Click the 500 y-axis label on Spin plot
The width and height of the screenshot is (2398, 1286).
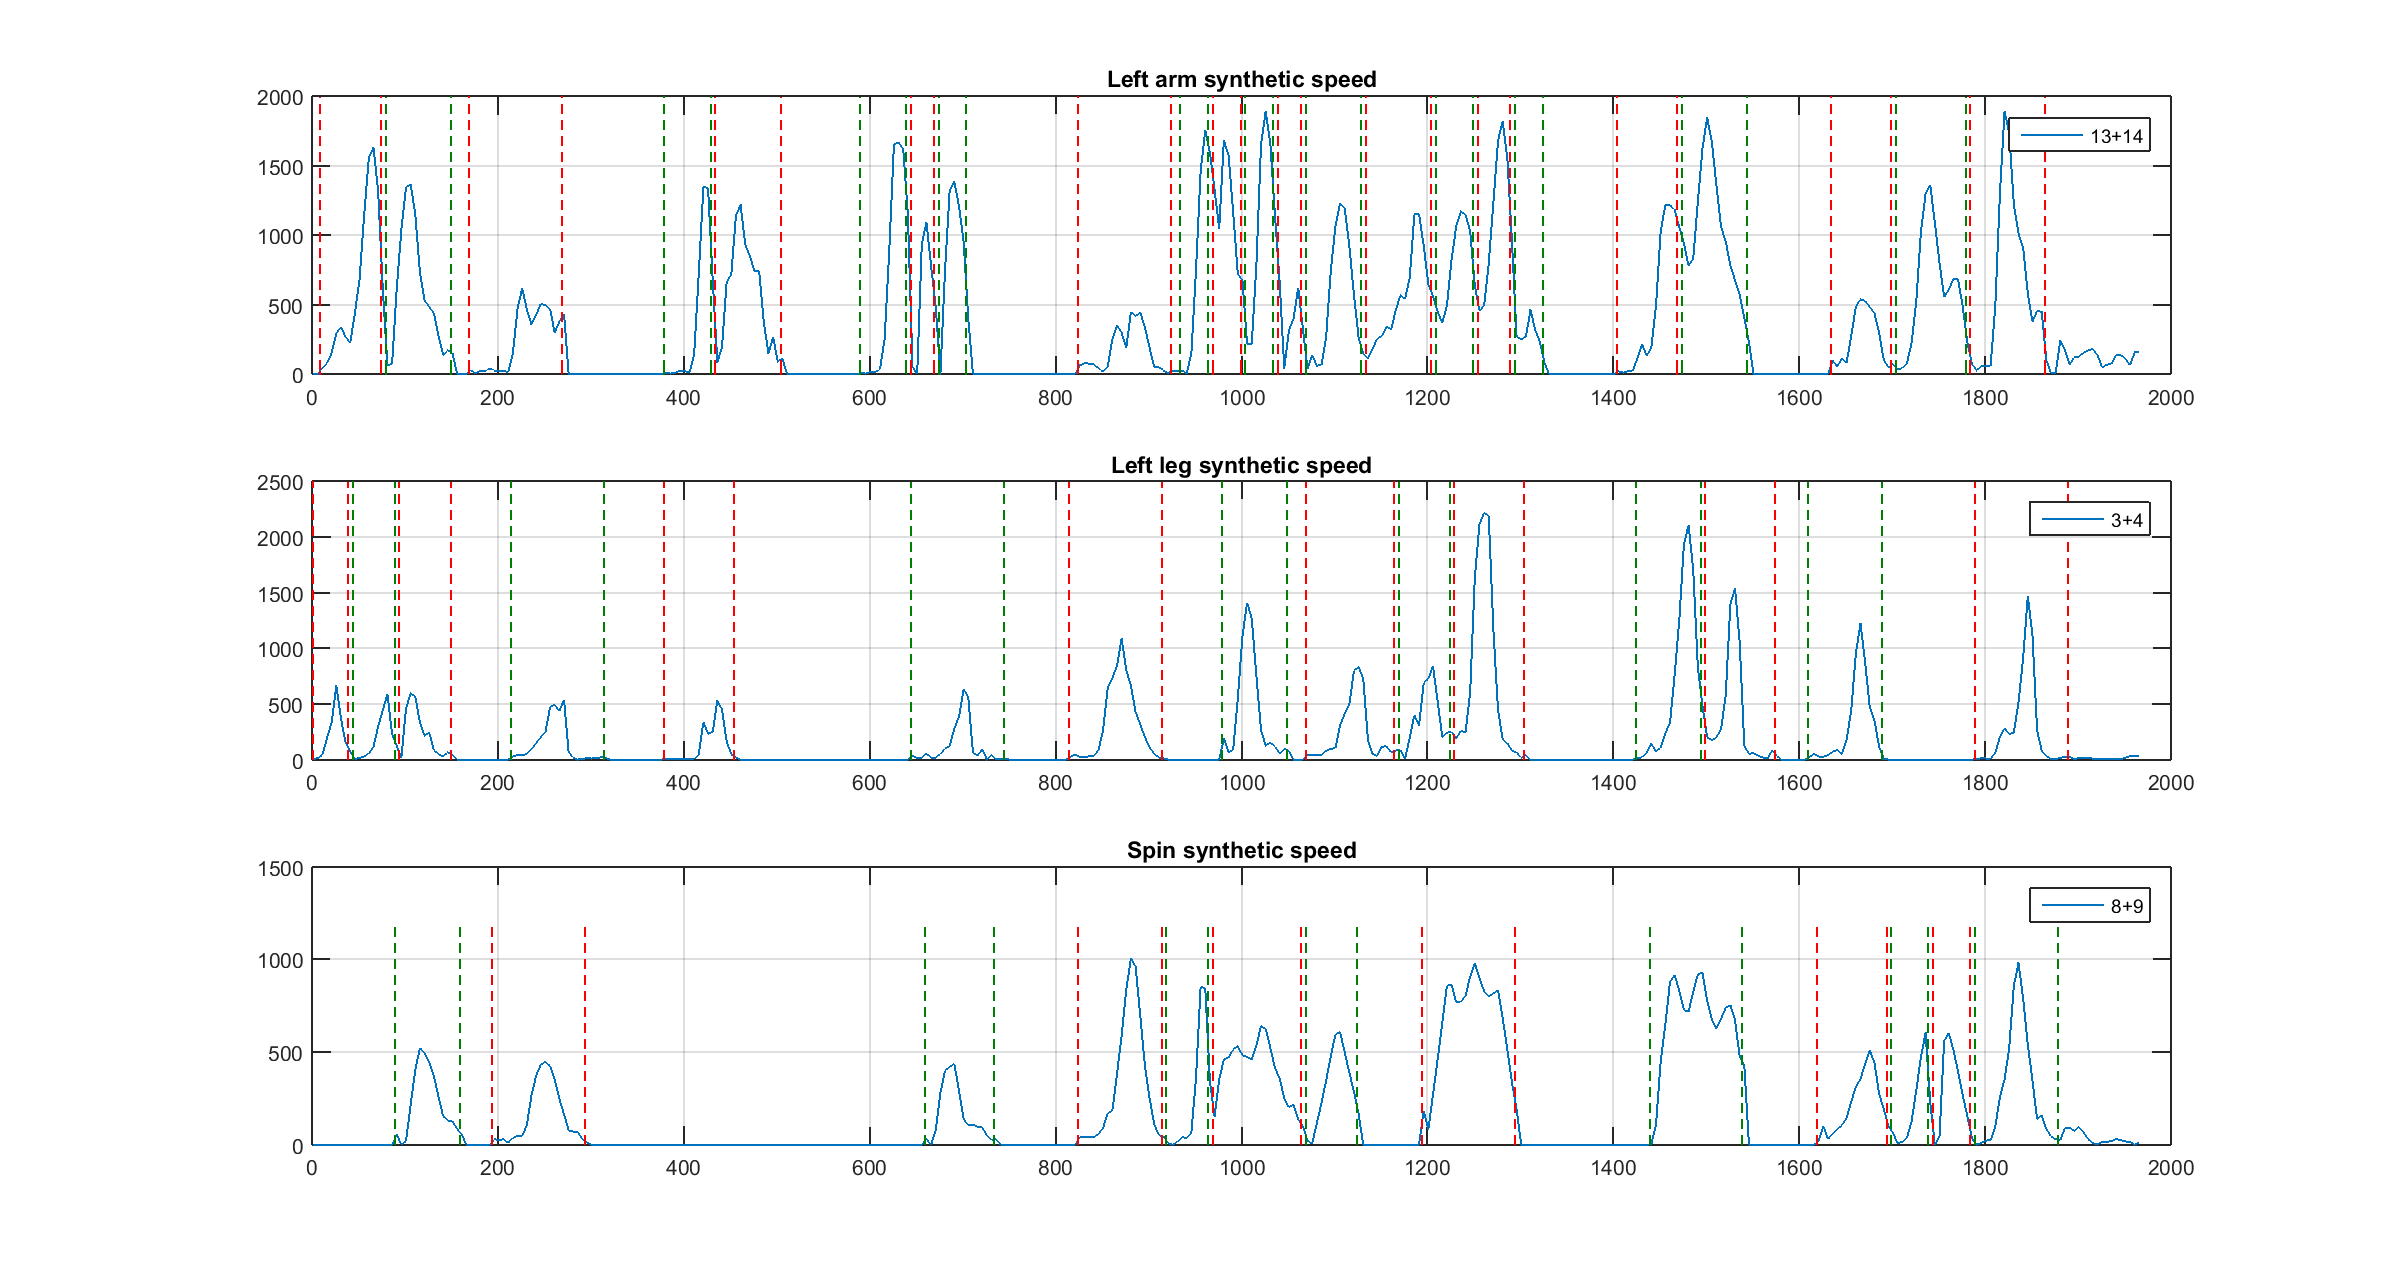(x=285, y=1054)
